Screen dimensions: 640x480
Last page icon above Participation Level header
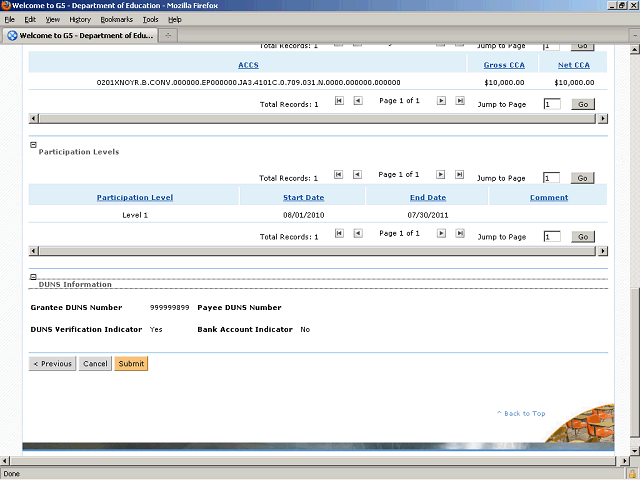[x=459, y=175]
